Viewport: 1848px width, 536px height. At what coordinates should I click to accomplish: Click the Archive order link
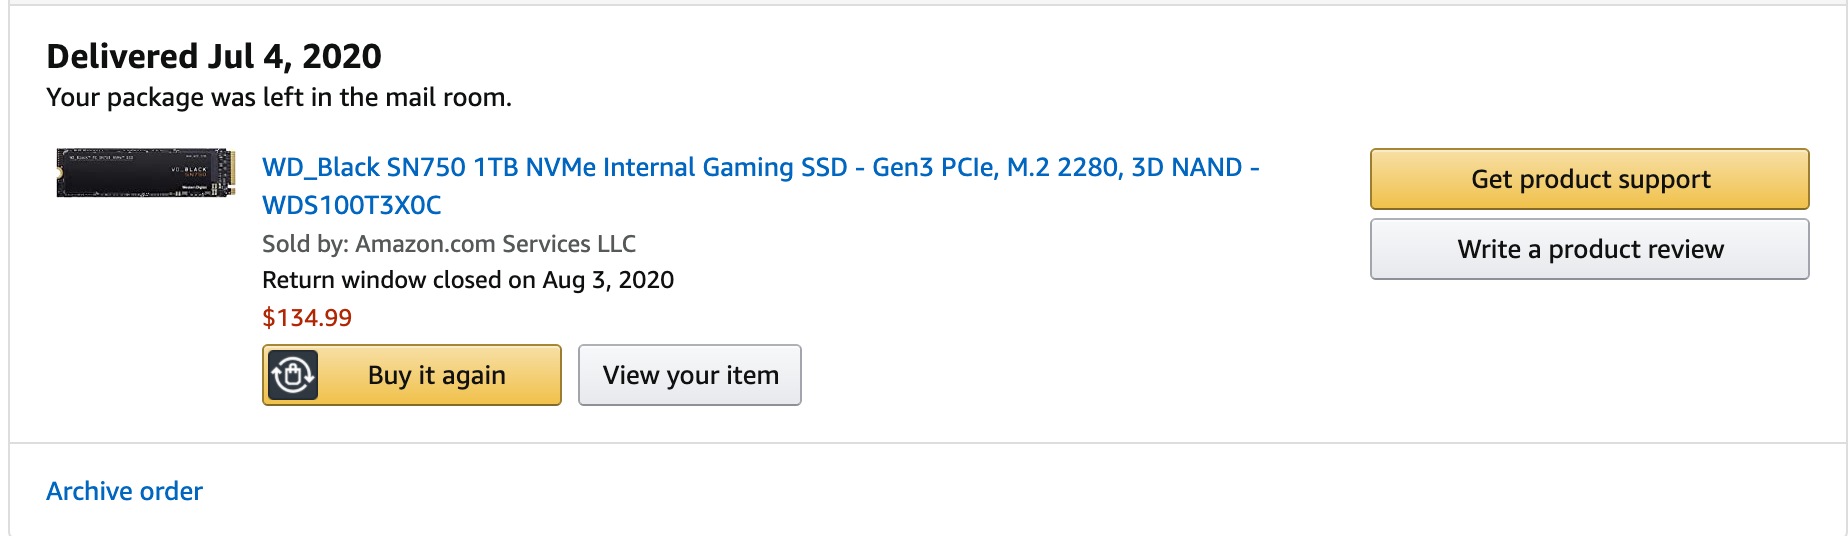(x=124, y=491)
